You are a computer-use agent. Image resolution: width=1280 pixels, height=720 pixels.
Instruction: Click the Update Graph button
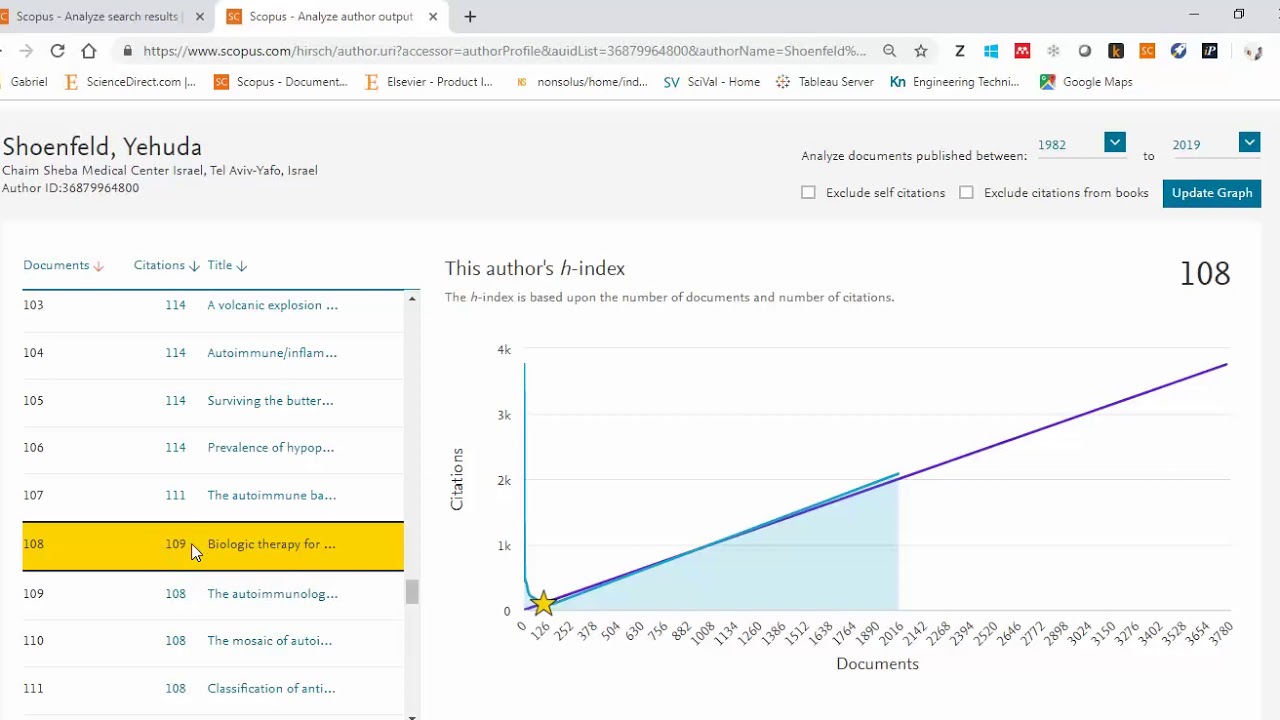pyautogui.click(x=1211, y=193)
